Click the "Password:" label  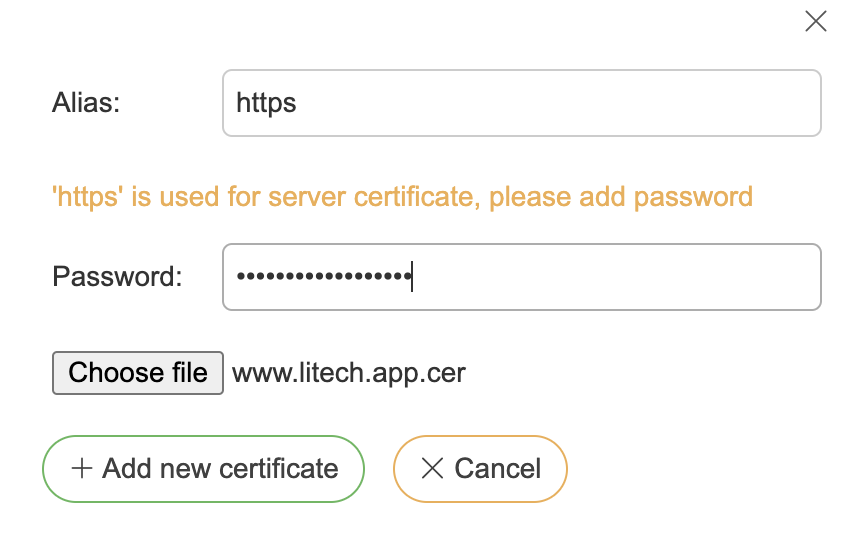click(x=117, y=277)
